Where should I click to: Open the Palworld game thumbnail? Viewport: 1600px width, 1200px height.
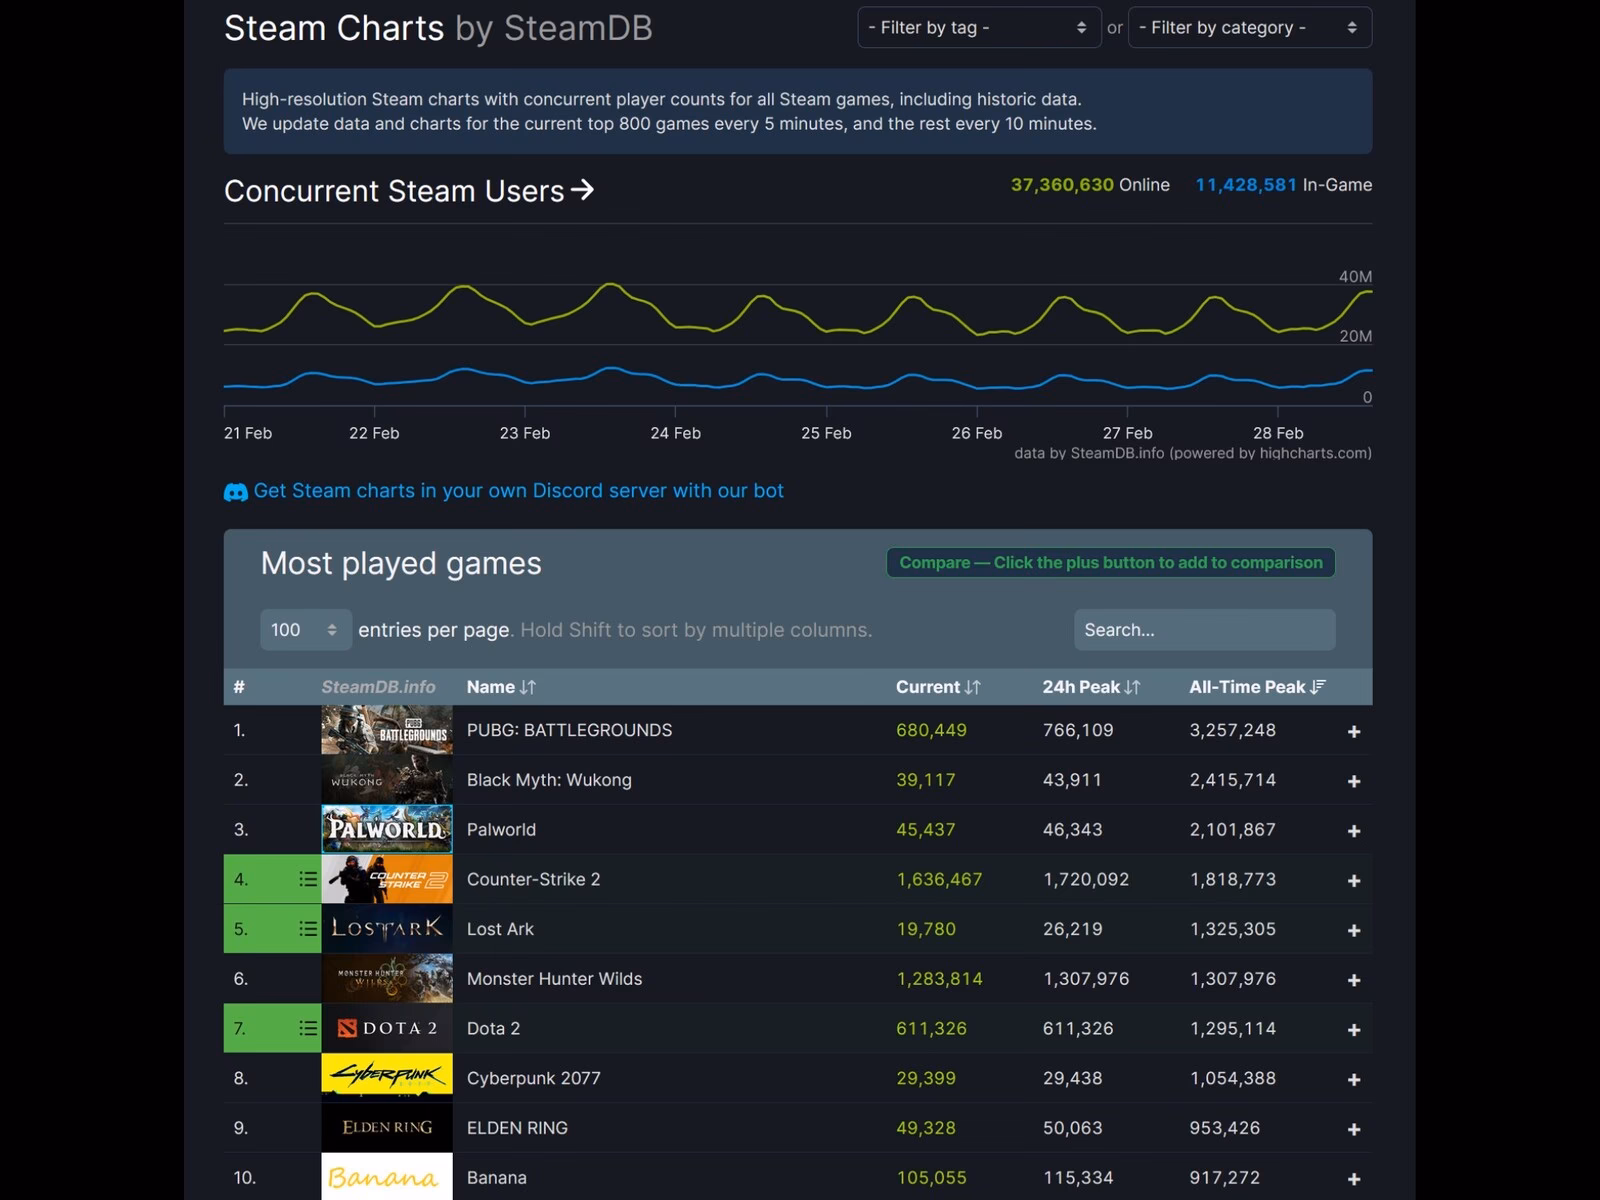pyautogui.click(x=387, y=829)
